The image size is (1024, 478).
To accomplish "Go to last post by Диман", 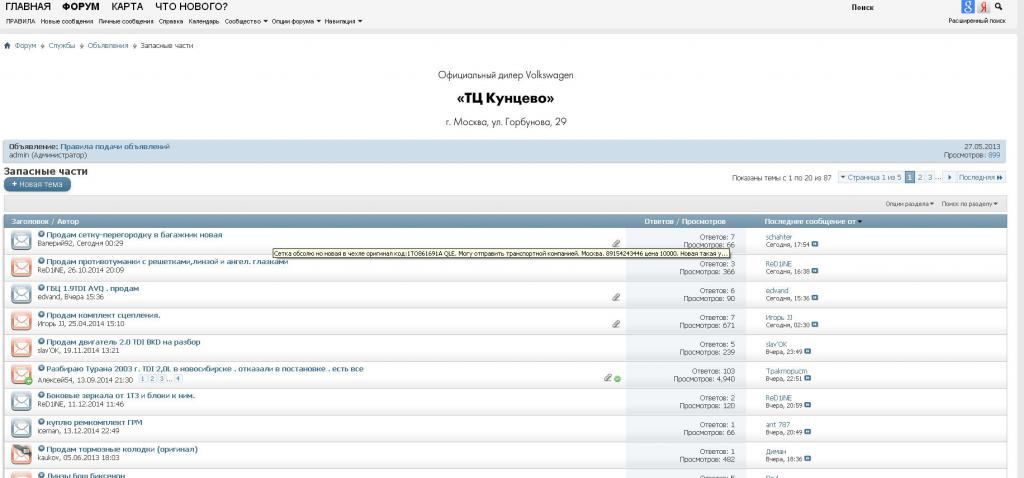I will point(808,459).
